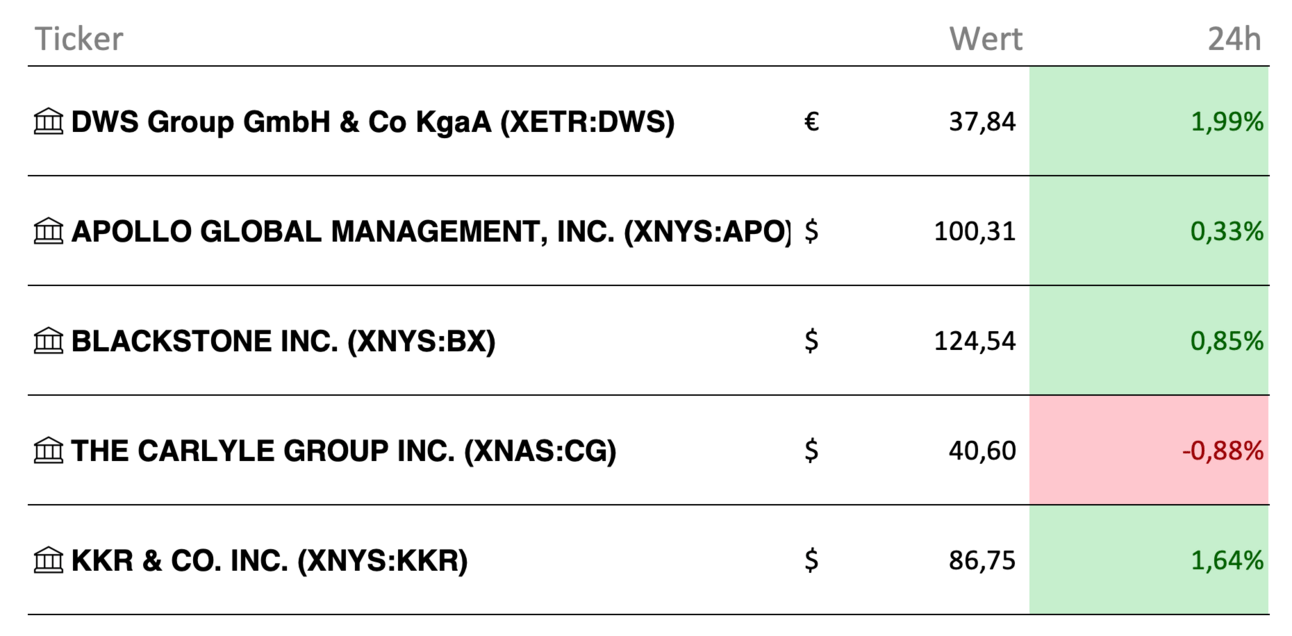Screen dimensions: 1292x636
Task: Click the 24h column header
Action: [1234, 39]
